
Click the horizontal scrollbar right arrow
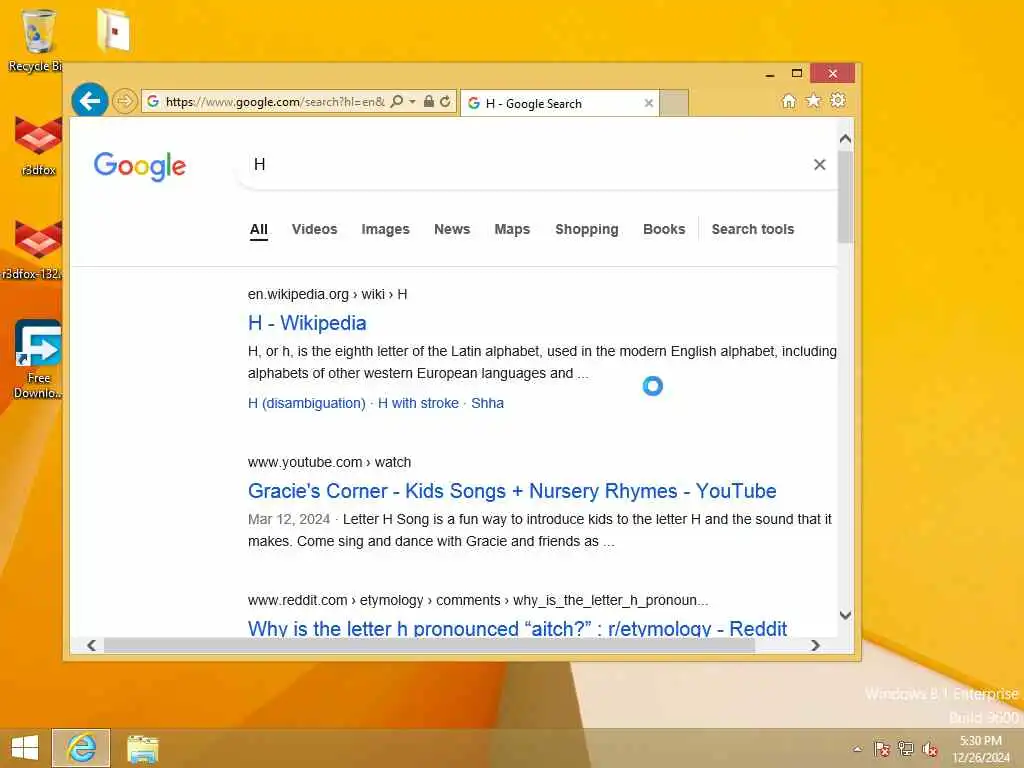tap(815, 645)
